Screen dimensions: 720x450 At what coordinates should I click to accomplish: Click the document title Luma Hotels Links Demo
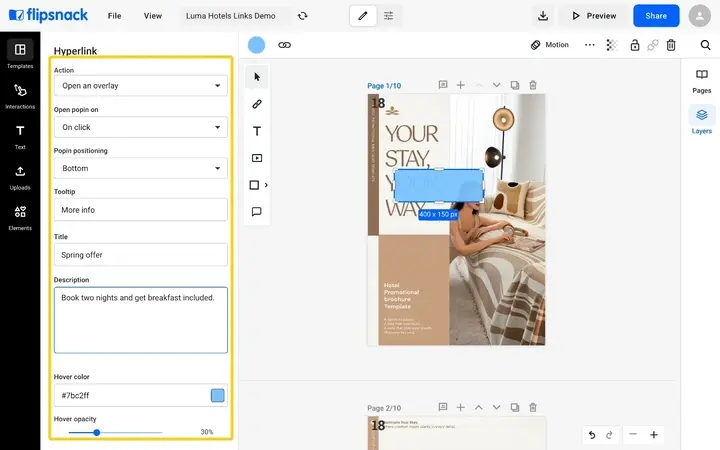pos(231,16)
